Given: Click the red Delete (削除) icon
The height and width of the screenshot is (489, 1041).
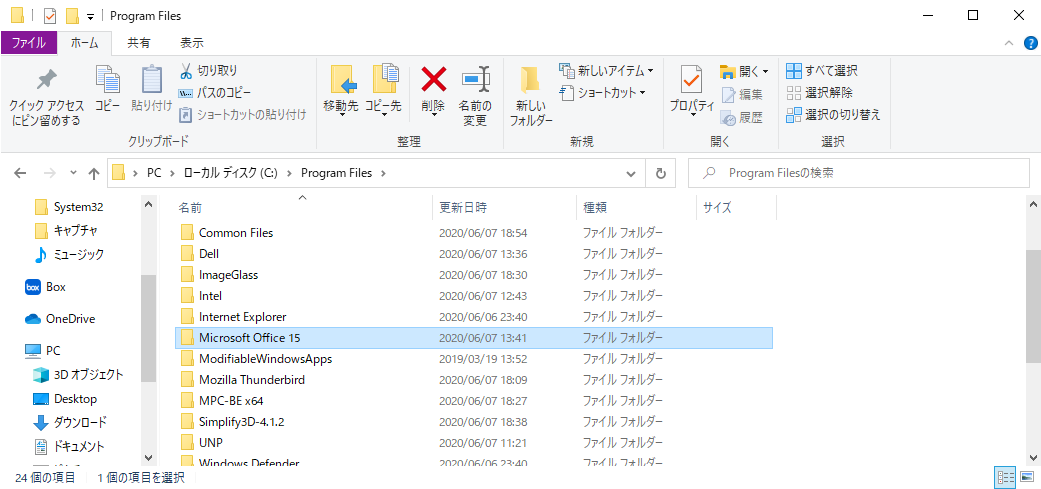Looking at the screenshot, I should (x=434, y=80).
